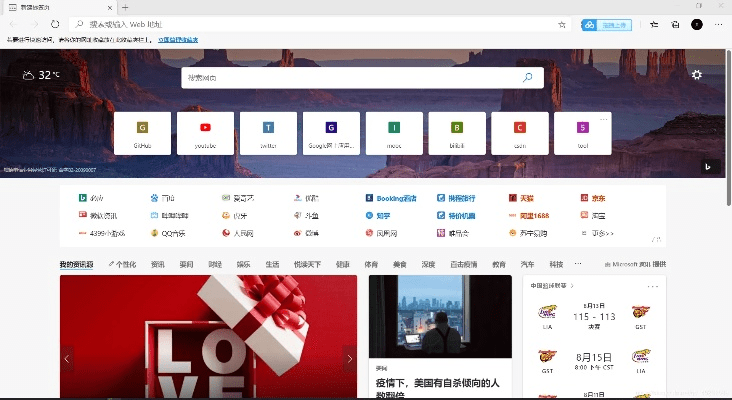The image size is (732, 400).
Task: Open the sports card more options ellipsis
Action: point(653,286)
